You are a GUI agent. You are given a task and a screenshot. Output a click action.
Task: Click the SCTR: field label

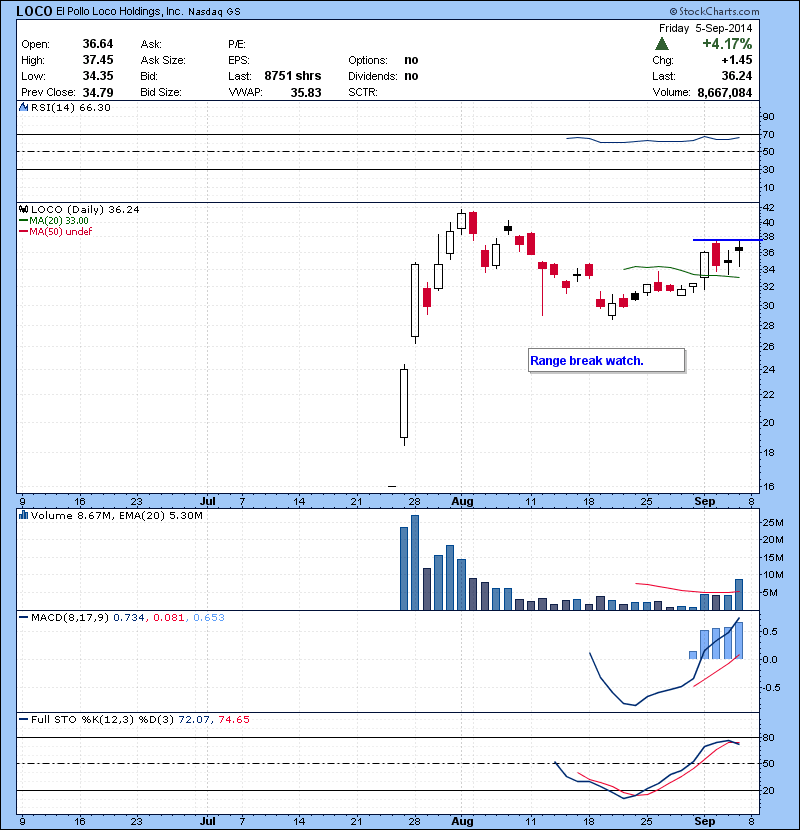[363, 93]
